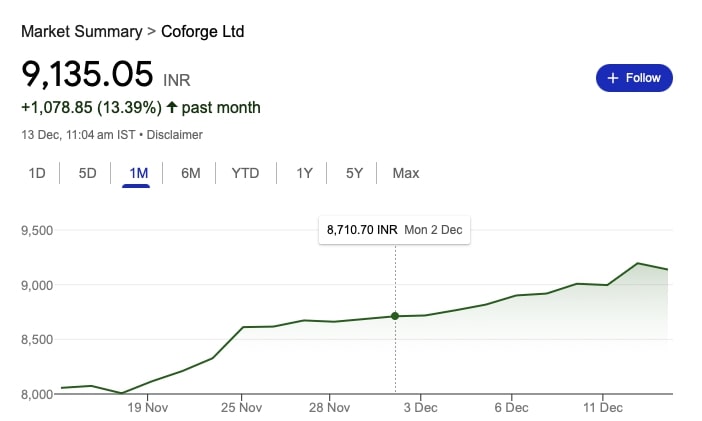This screenshot has height=421, width=702.
Task: Click the 6 Dec axis label
Action: point(511,408)
